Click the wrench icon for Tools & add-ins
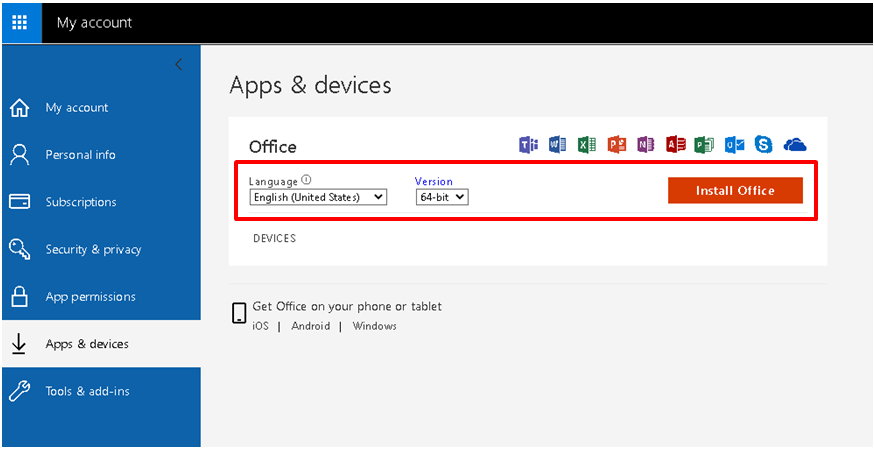The image size is (874, 450). [20, 391]
